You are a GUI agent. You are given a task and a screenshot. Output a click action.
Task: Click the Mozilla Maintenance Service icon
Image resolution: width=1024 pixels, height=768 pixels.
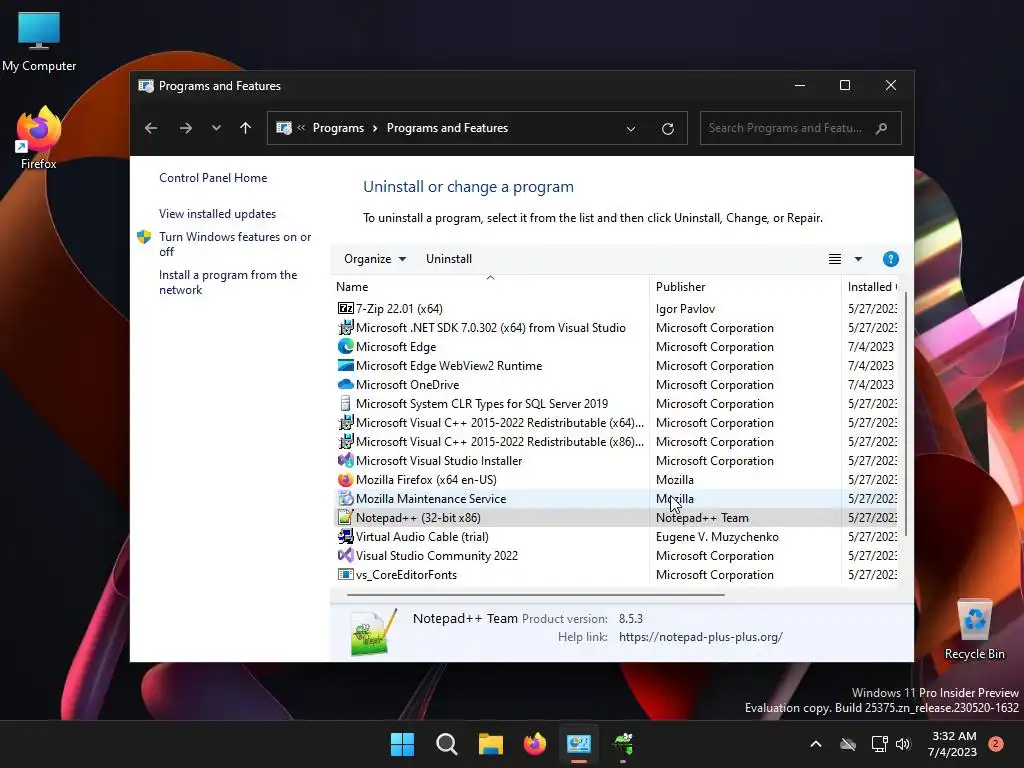(x=345, y=498)
